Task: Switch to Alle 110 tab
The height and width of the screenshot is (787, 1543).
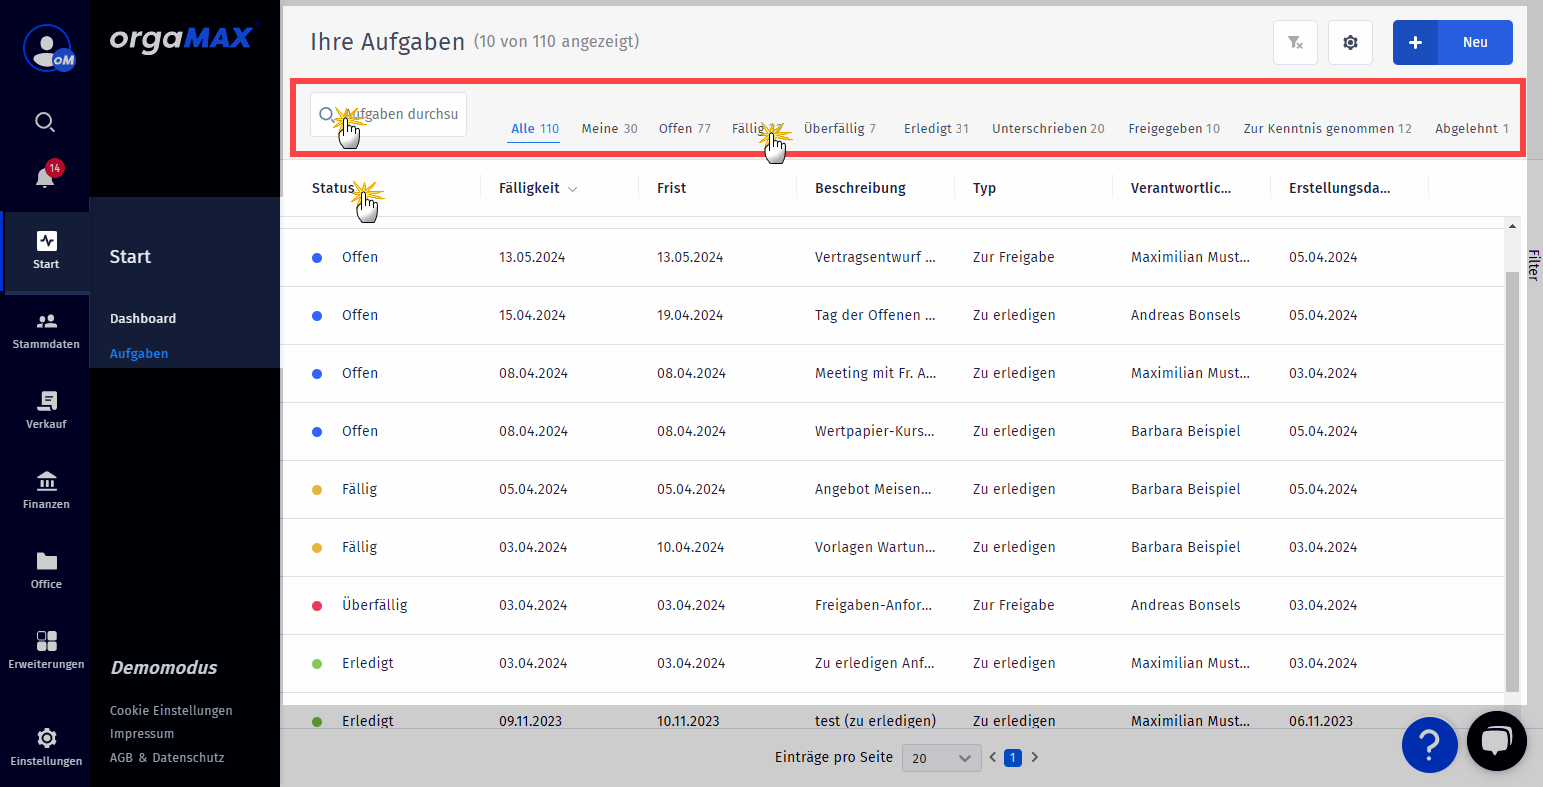Action: 535,129
